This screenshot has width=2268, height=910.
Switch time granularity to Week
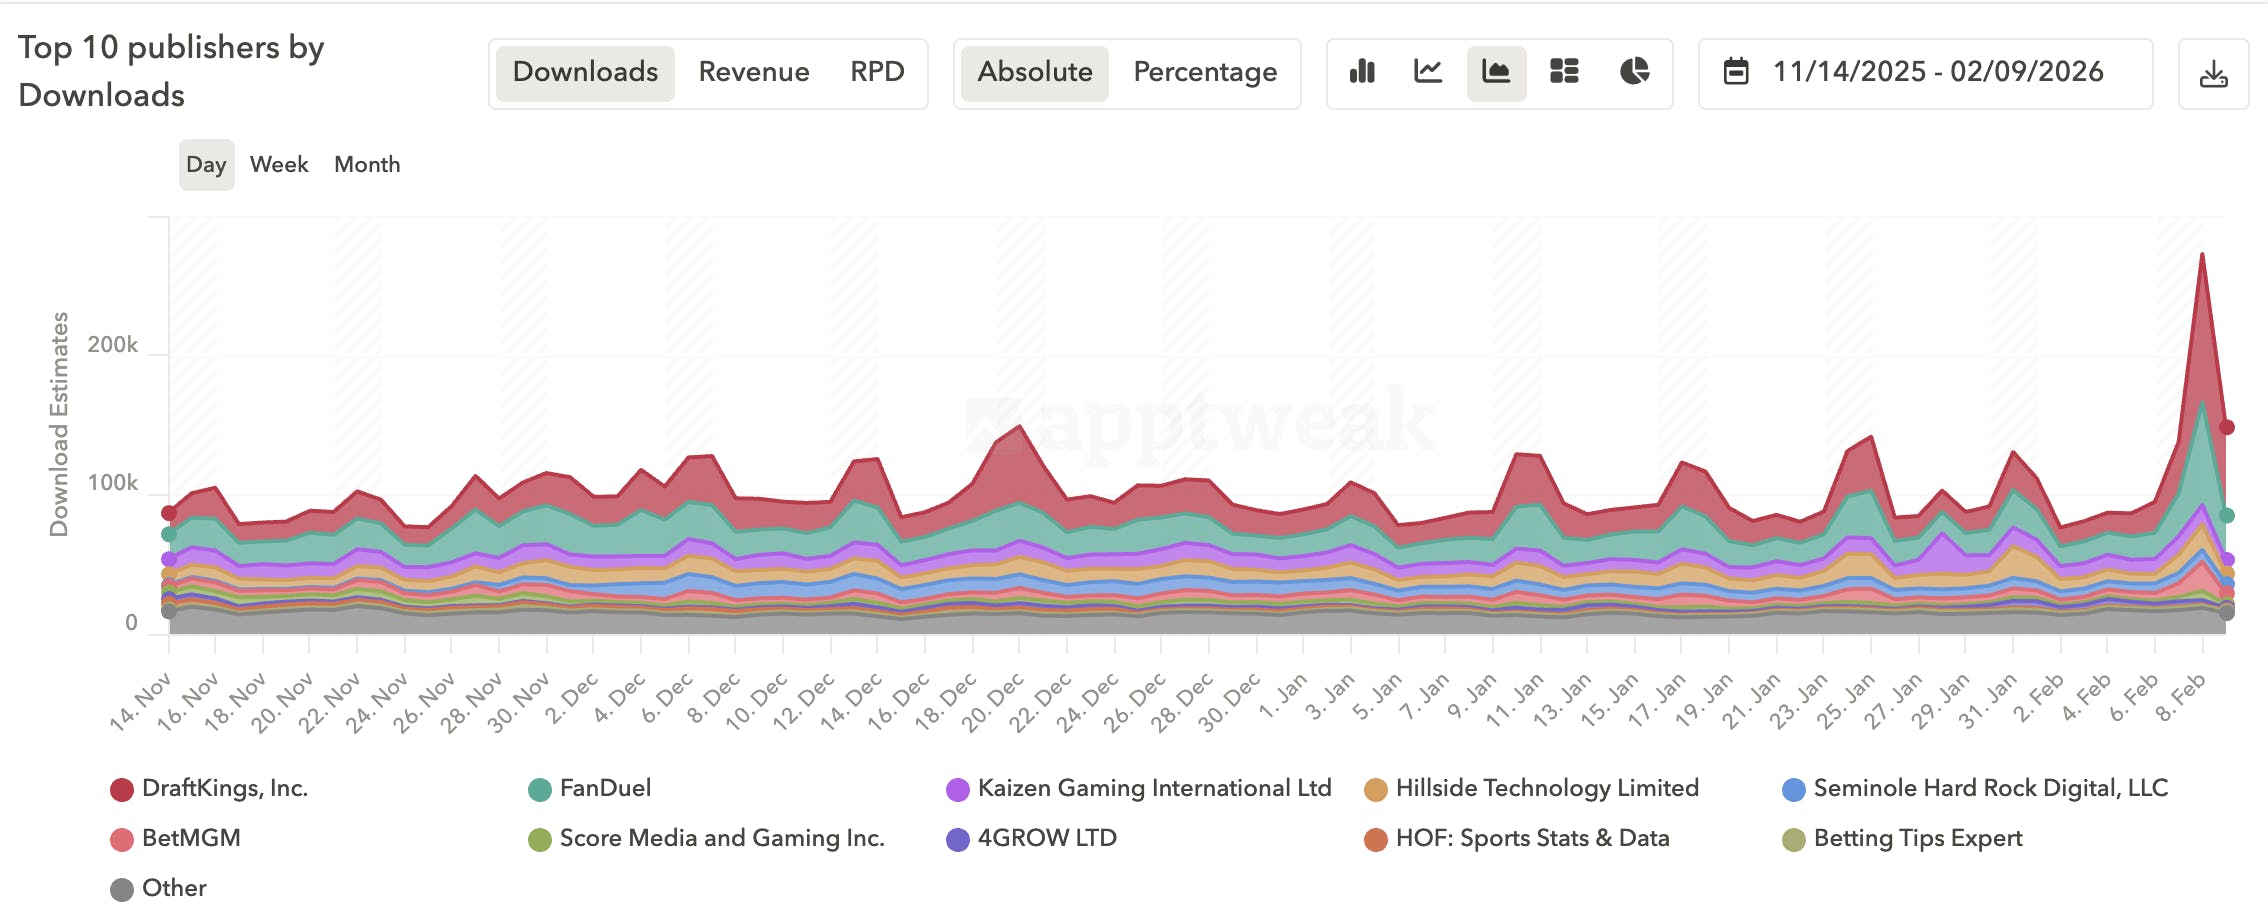pyautogui.click(x=279, y=164)
